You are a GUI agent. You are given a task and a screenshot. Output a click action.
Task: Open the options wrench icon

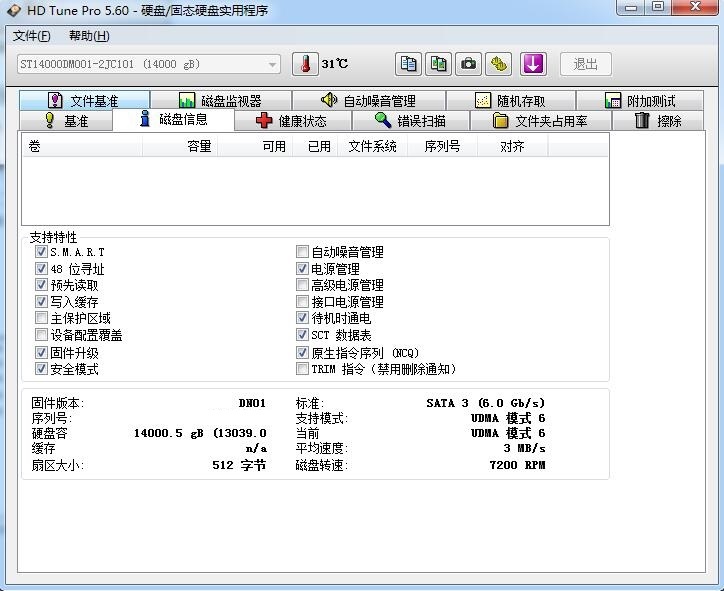click(499, 64)
